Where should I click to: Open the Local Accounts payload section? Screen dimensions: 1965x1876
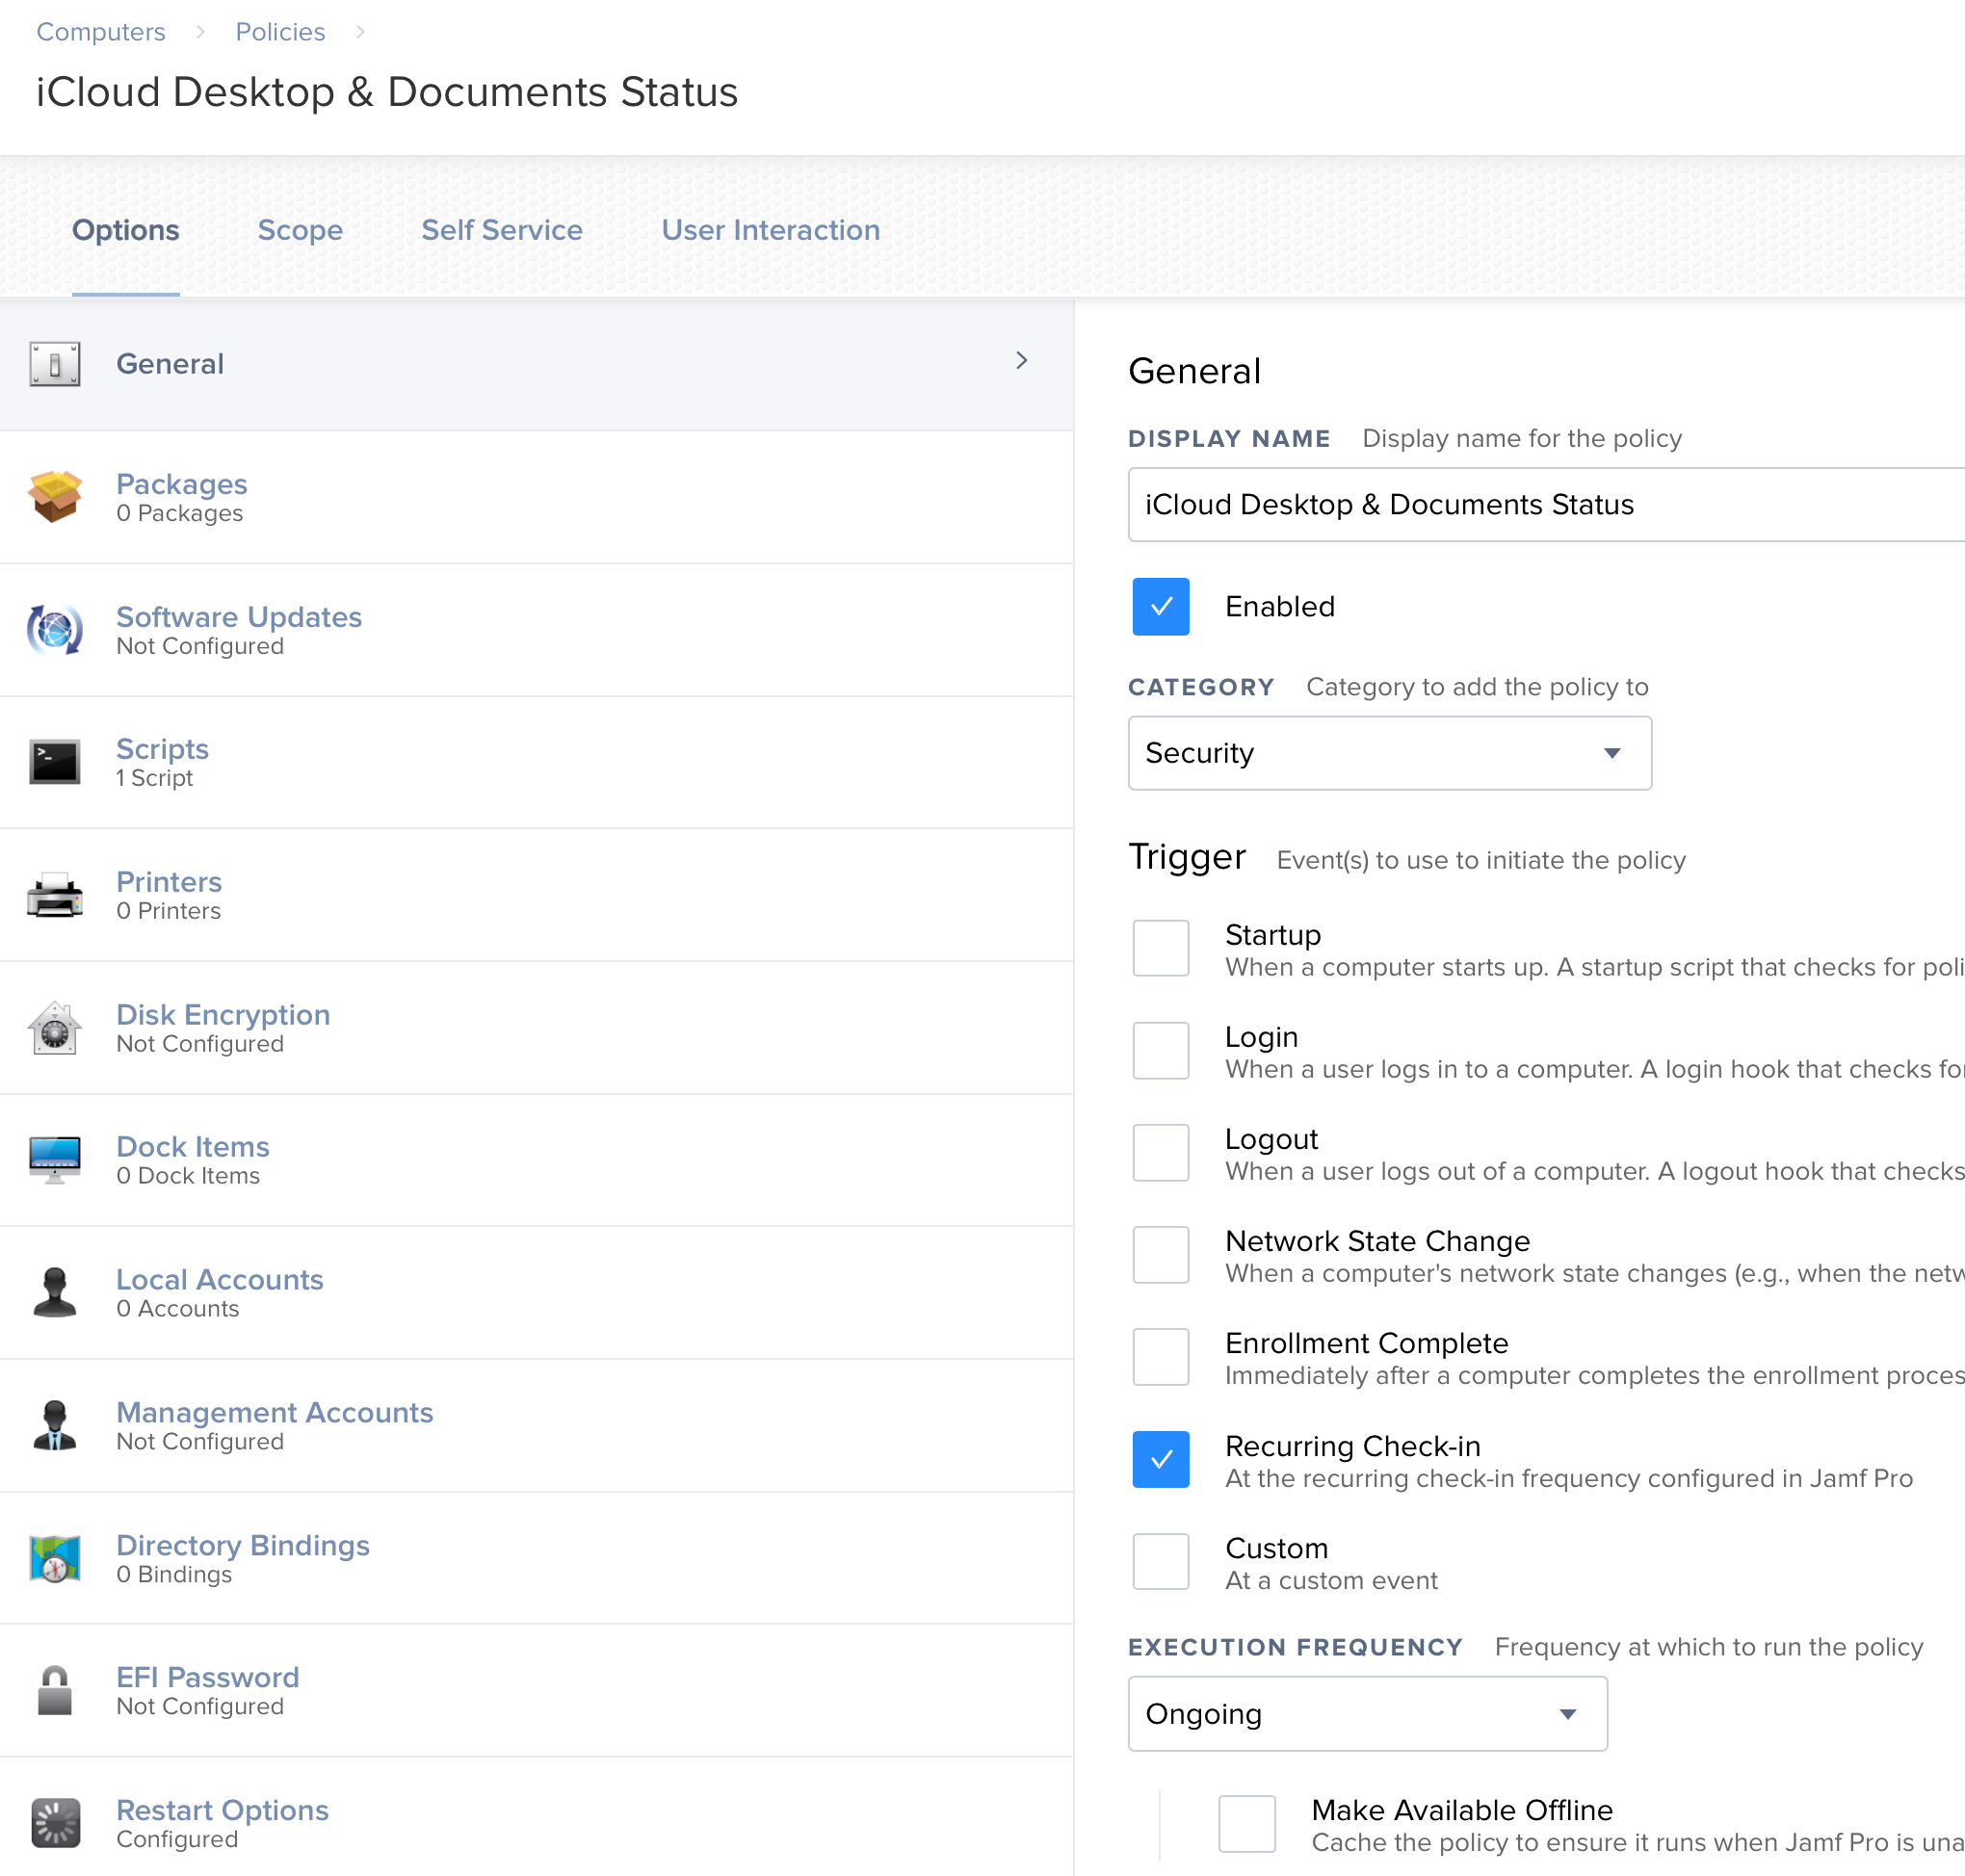point(537,1293)
